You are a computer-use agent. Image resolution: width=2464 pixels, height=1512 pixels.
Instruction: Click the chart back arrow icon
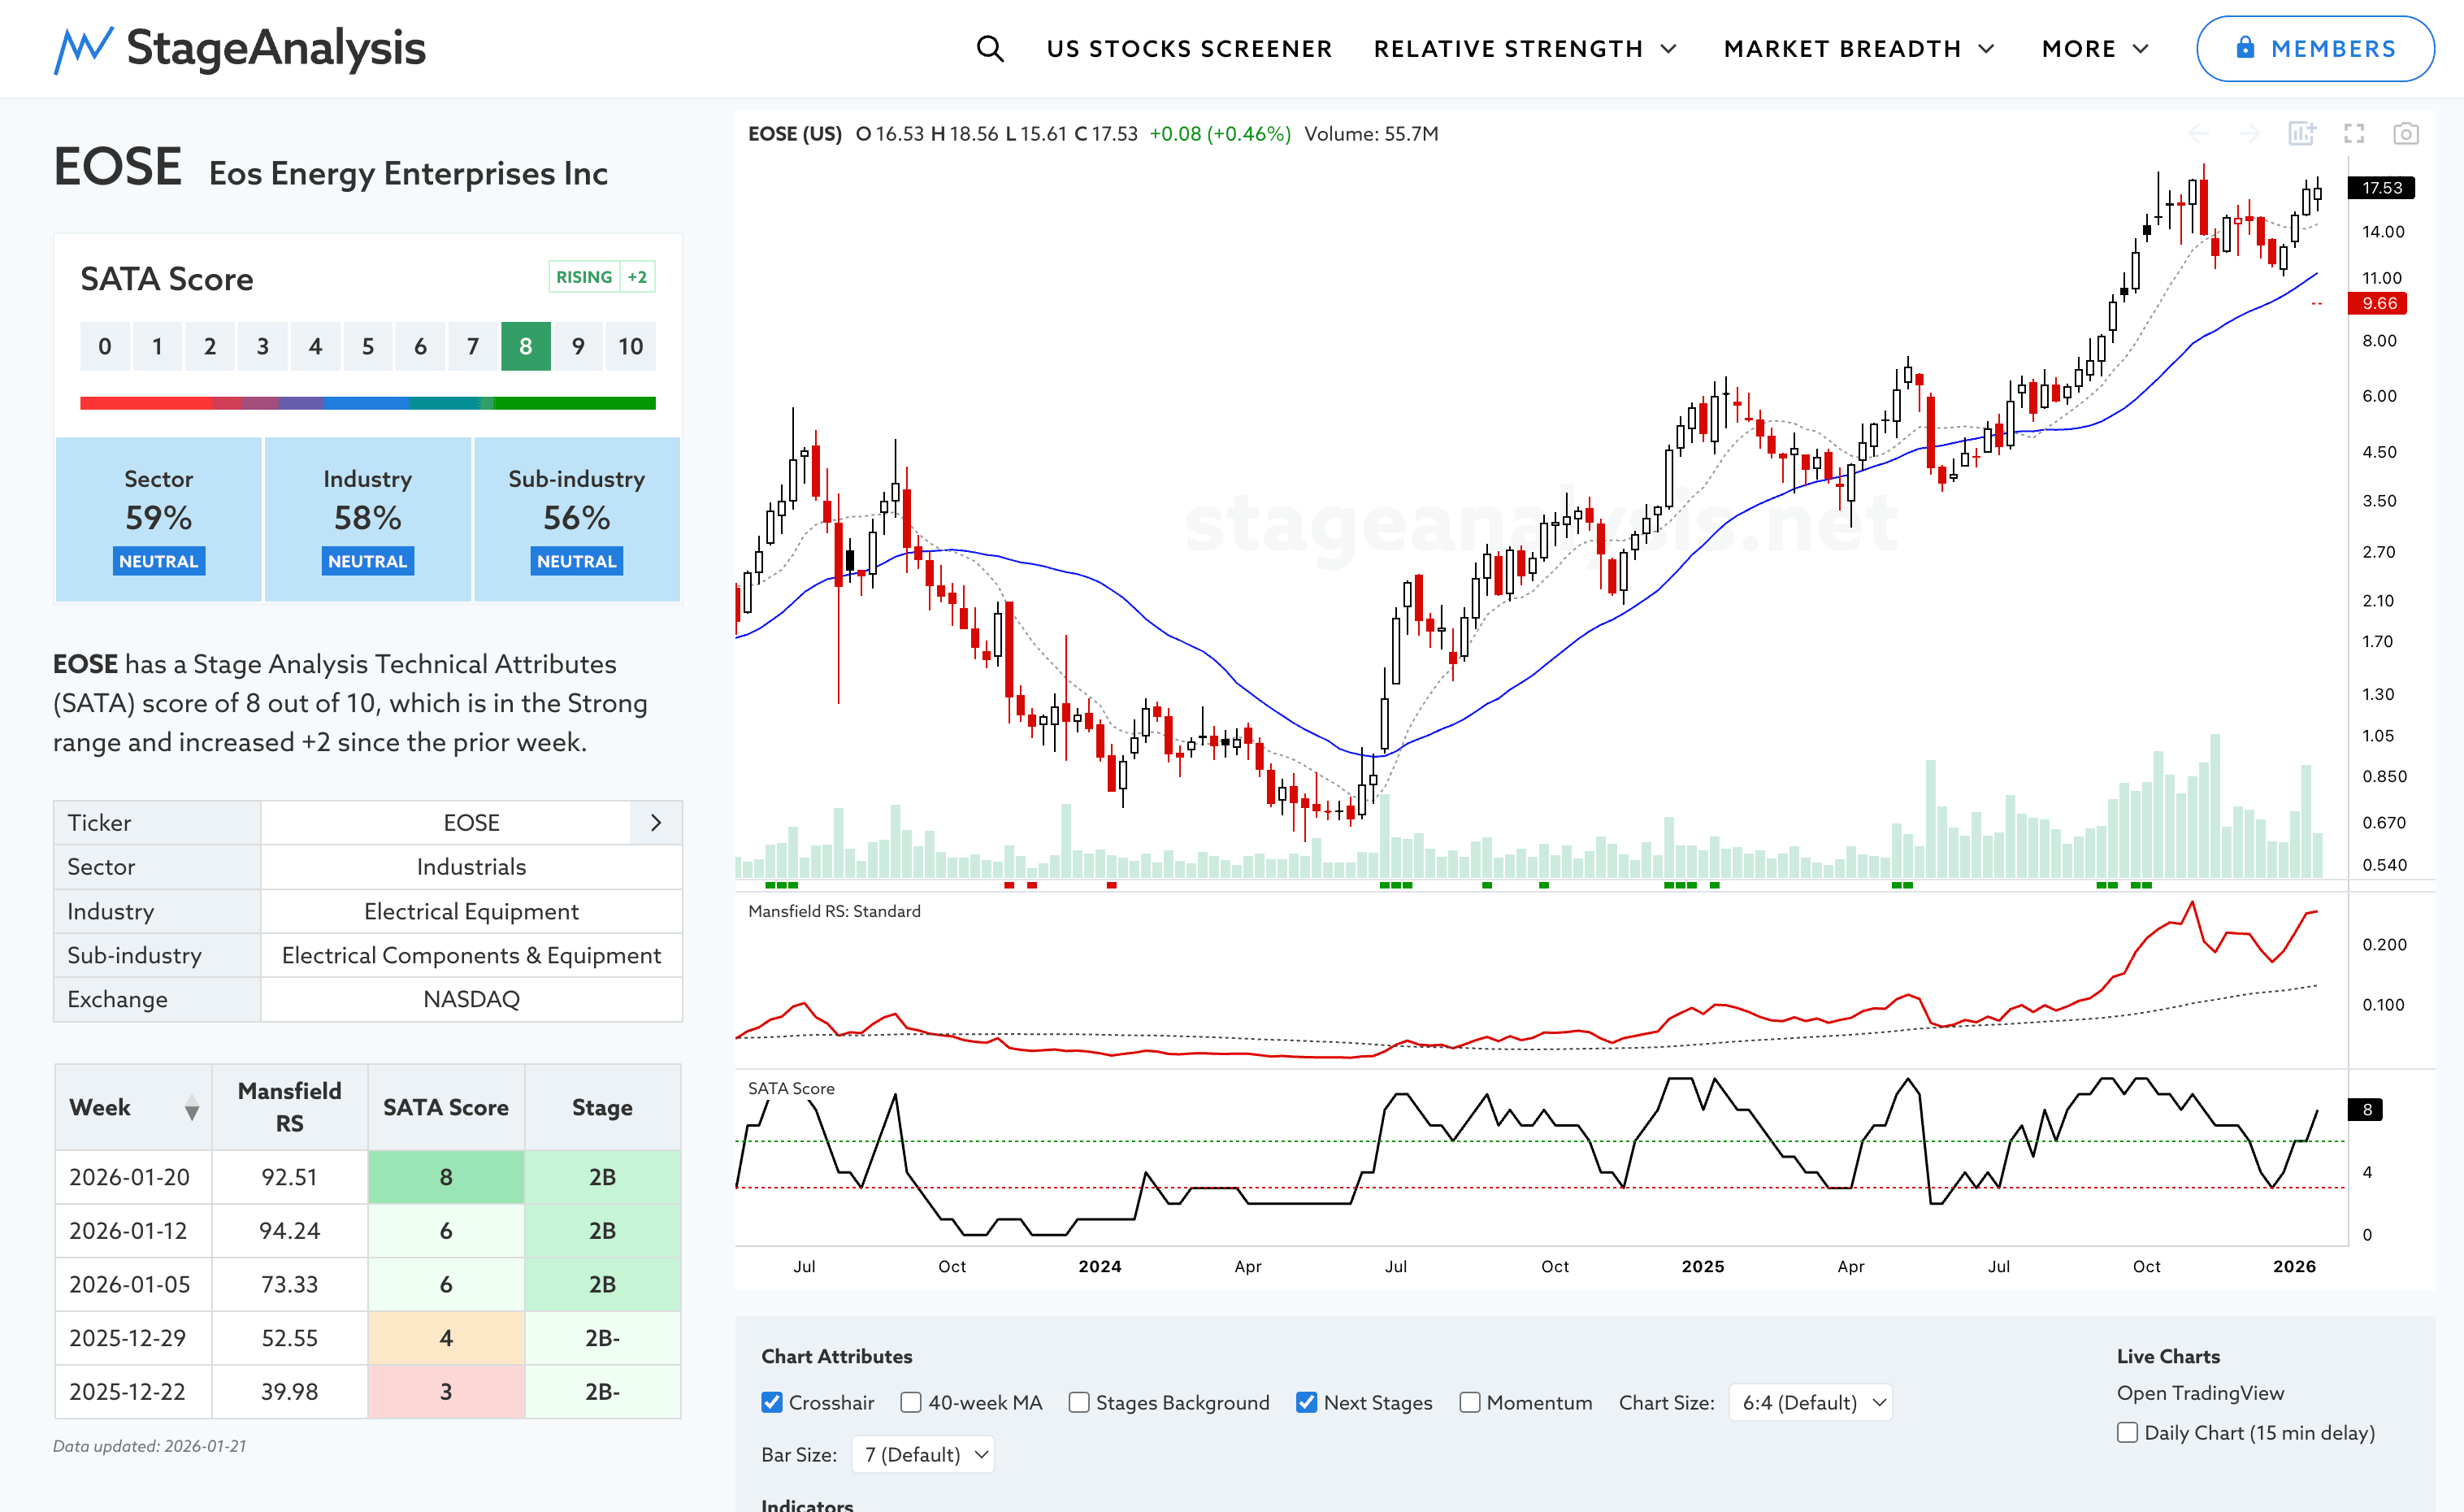[x=2198, y=133]
